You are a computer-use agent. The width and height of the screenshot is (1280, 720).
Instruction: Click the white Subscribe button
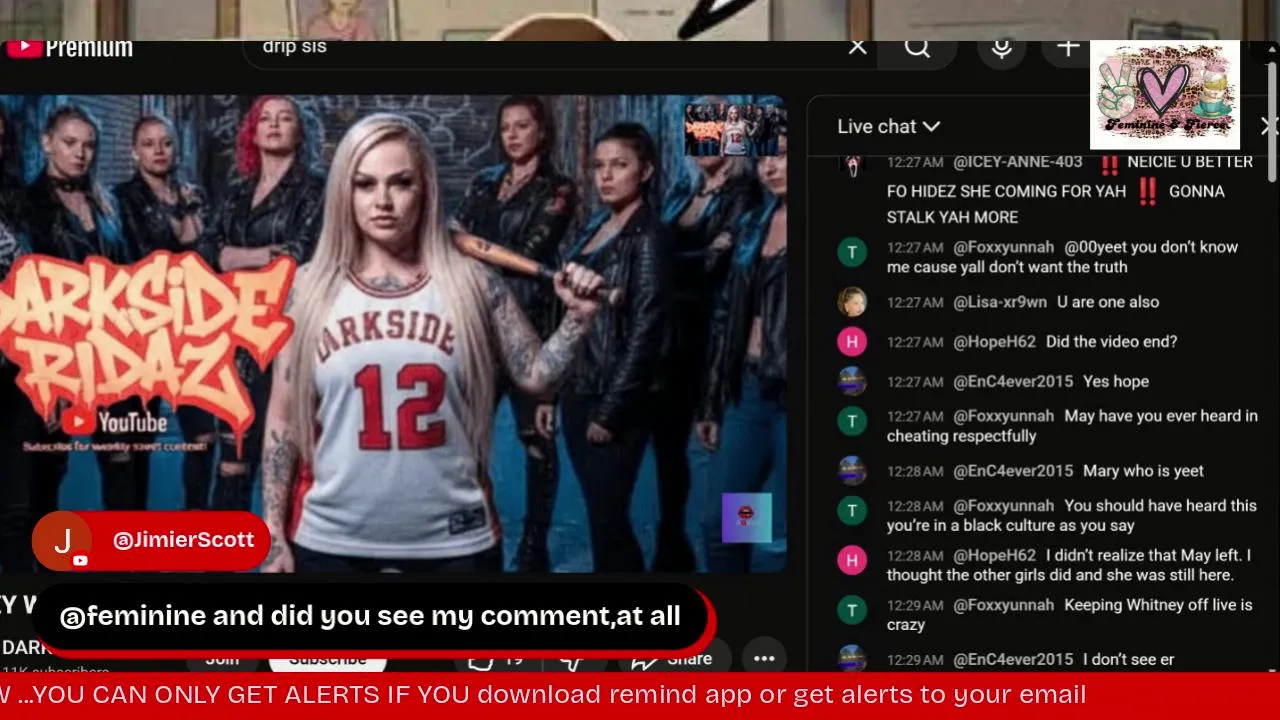[x=327, y=659]
